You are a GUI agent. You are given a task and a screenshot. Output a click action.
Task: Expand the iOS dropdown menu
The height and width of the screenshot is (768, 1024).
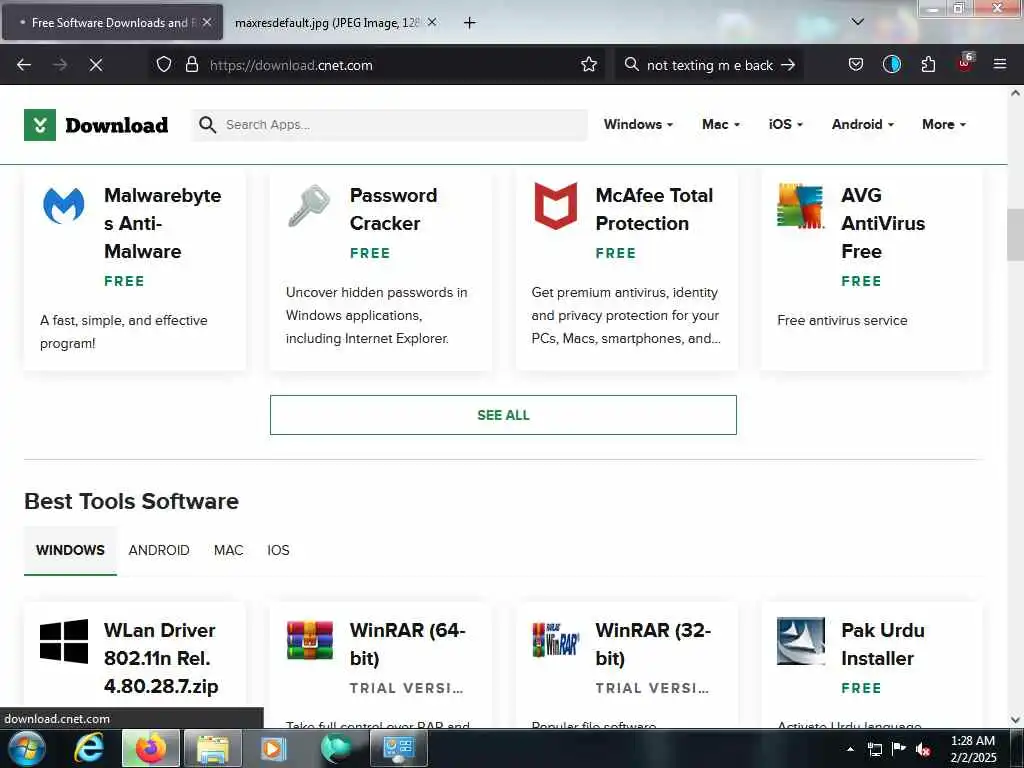pyautogui.click(x=786, y=124)
